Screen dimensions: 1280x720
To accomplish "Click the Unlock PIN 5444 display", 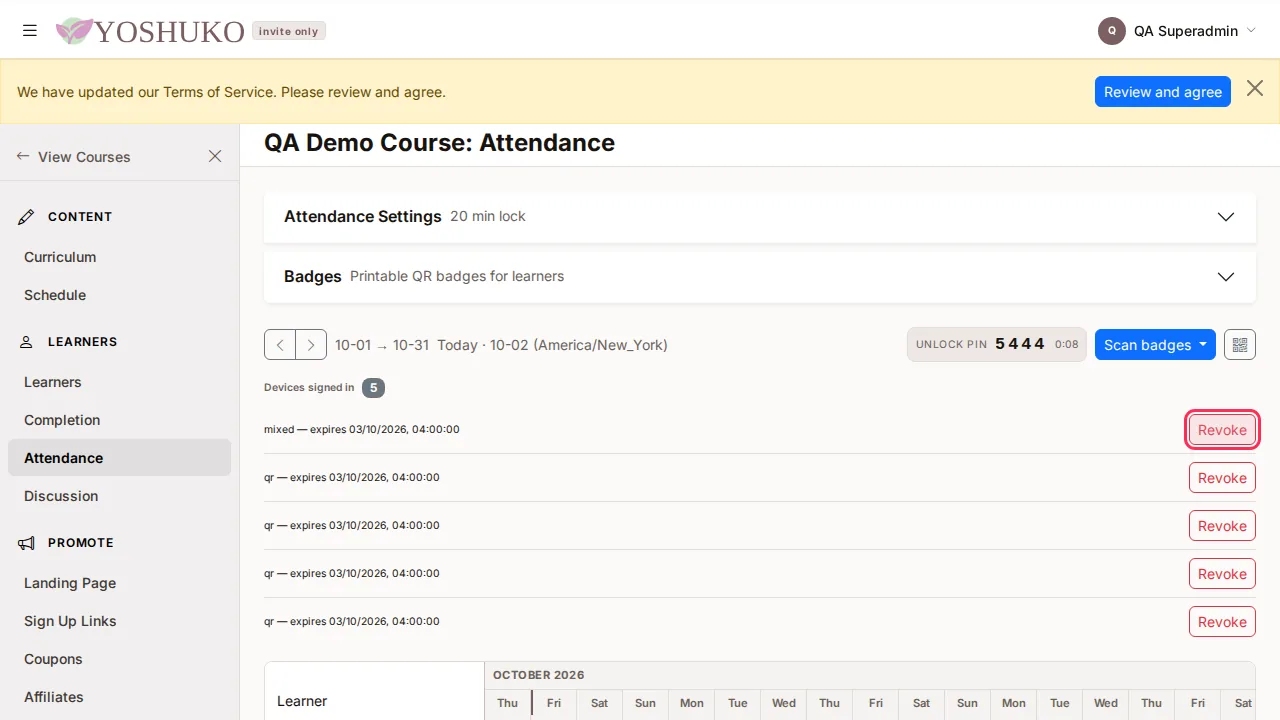I will point(997,344).
